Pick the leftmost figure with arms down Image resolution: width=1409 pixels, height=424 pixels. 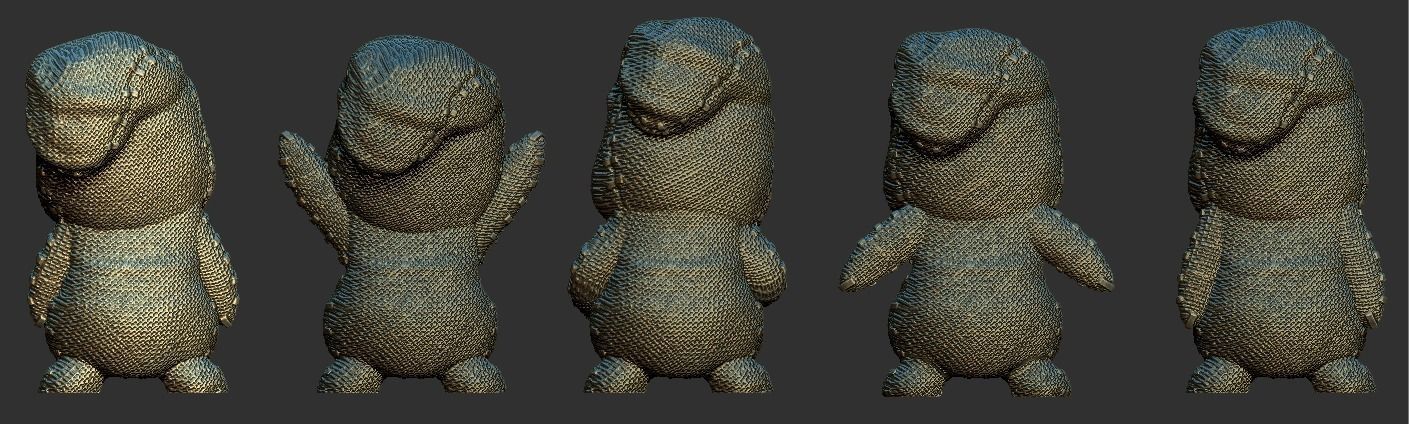pyautogui.click(x=134, y=213)
